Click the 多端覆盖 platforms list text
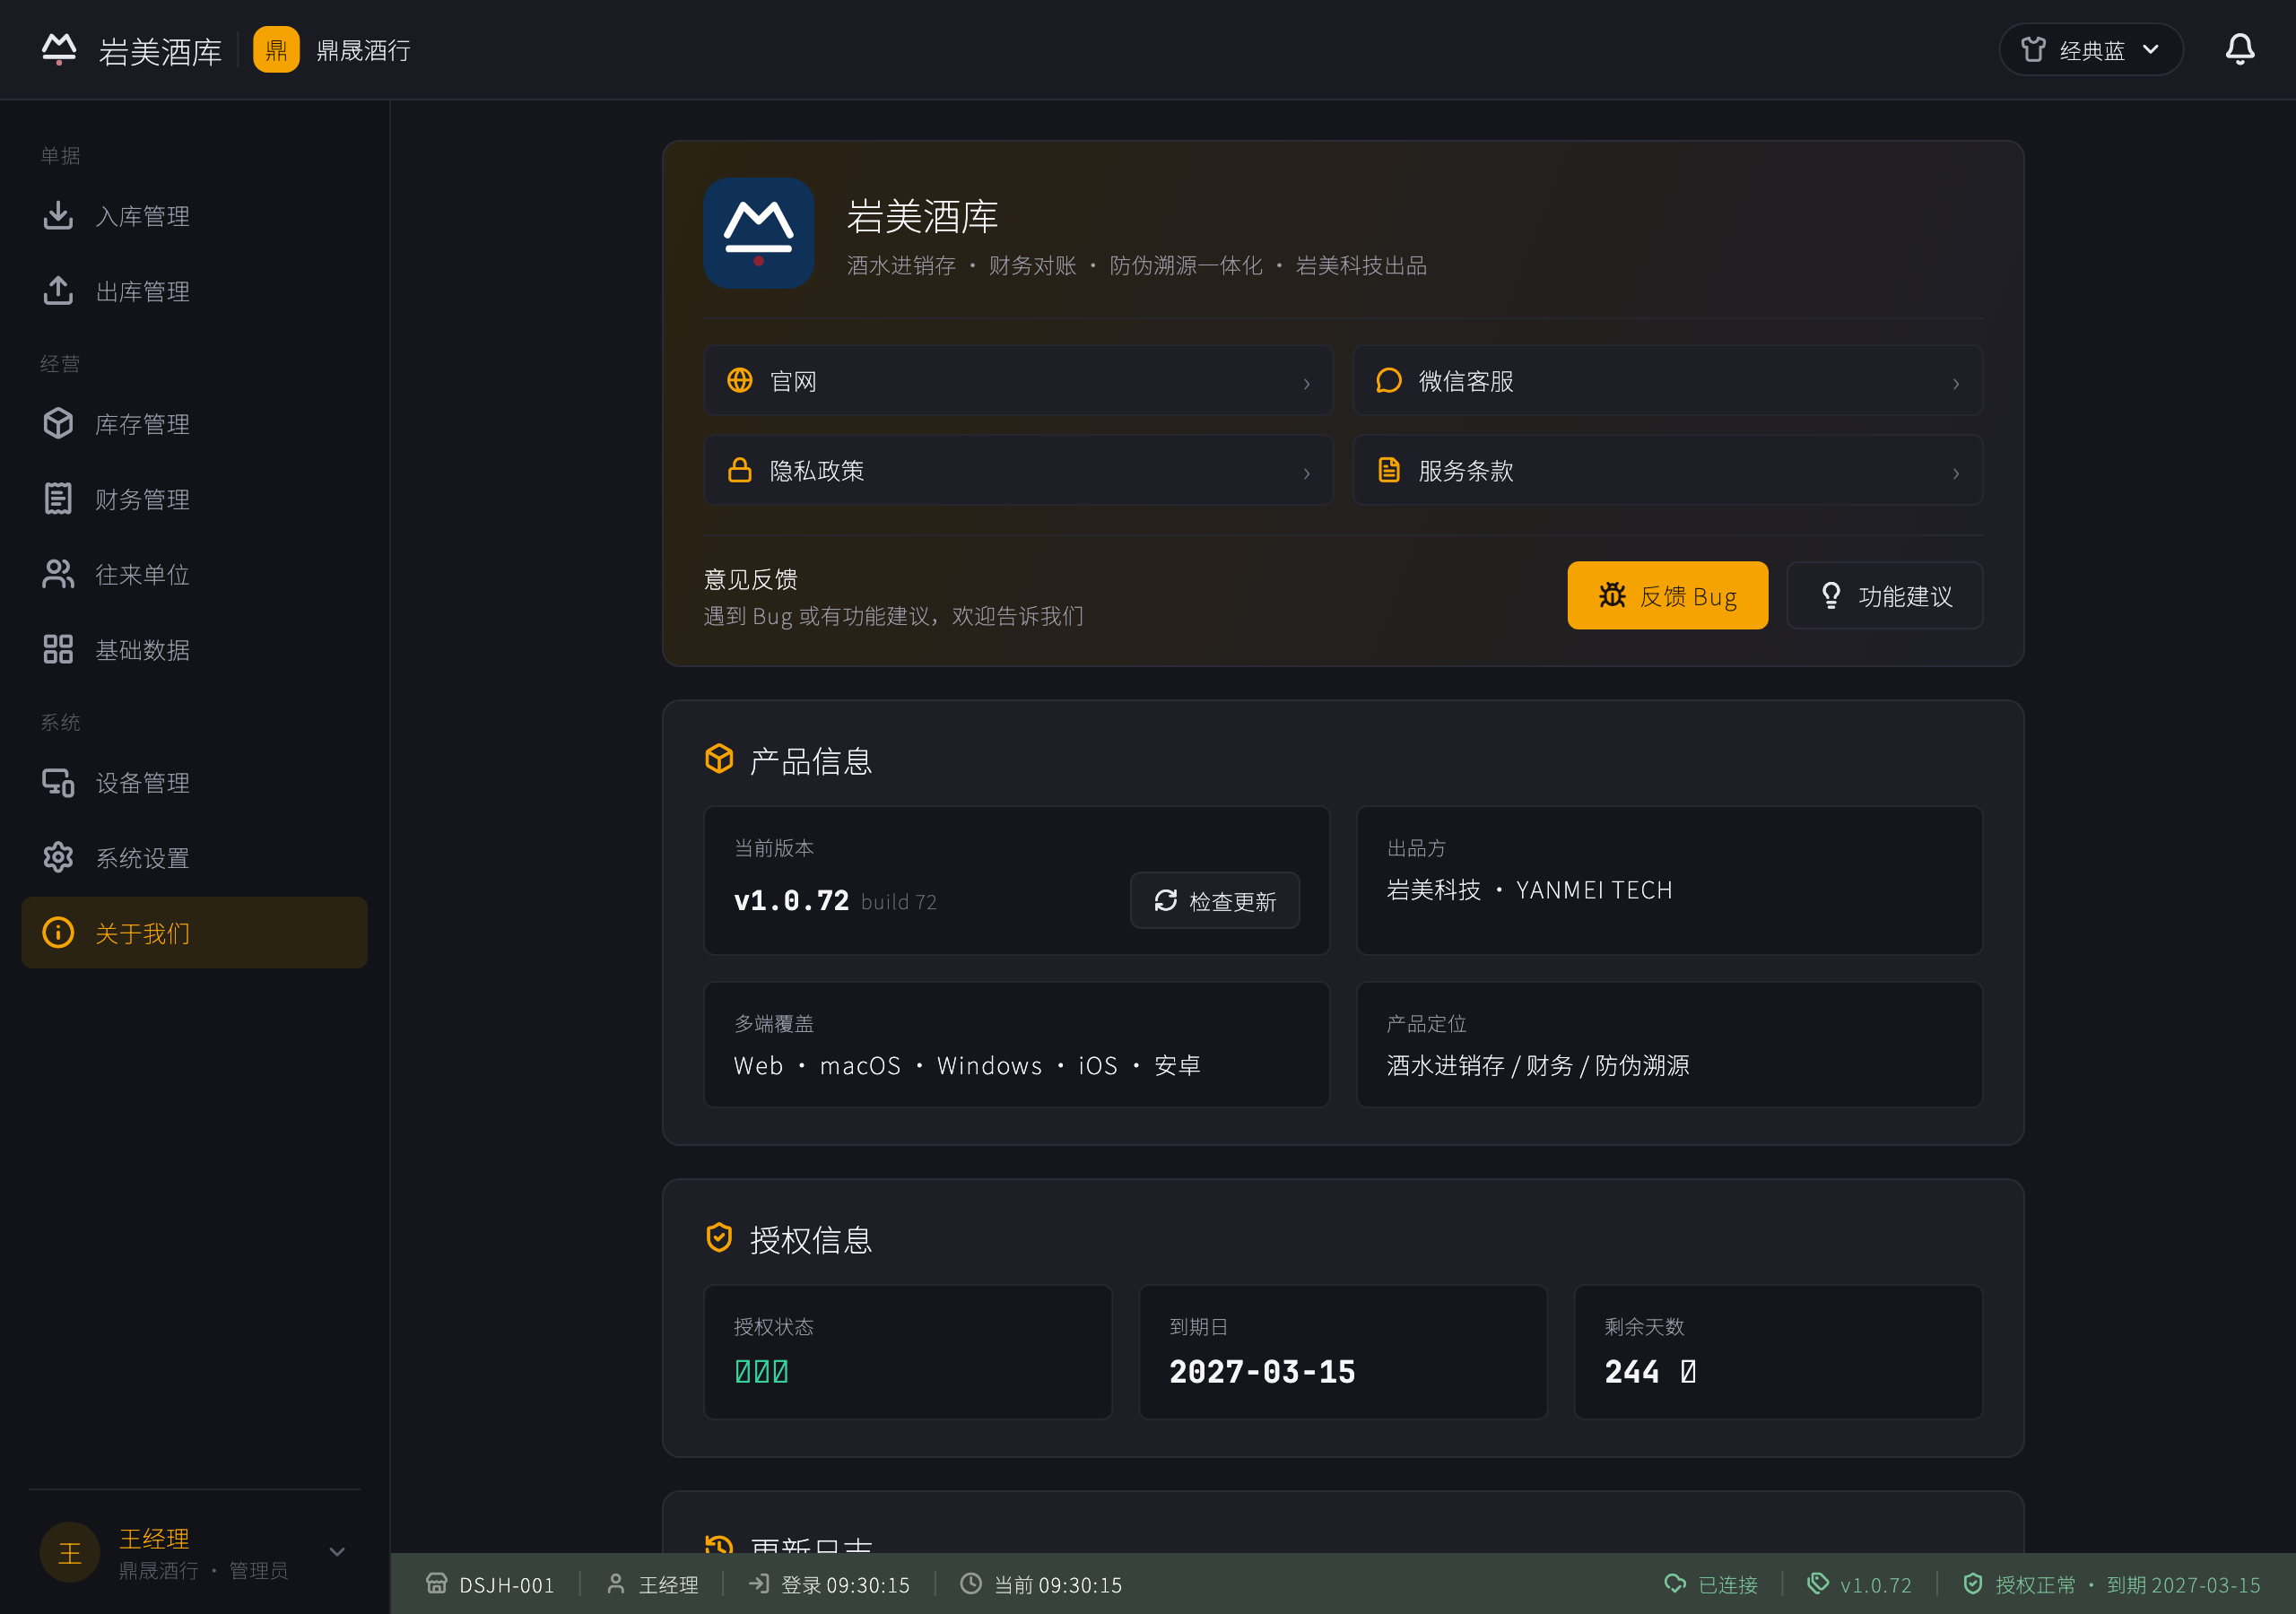The height and width of the screenshot is (1614, 2296). click(967, 1066)
